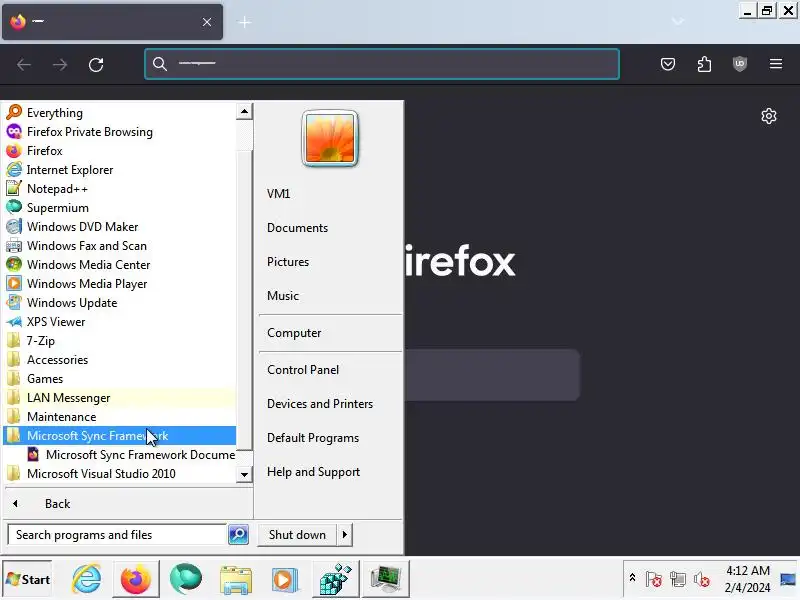
Task: Click the Start menu search magnifier button
Action: coord(238,534)
